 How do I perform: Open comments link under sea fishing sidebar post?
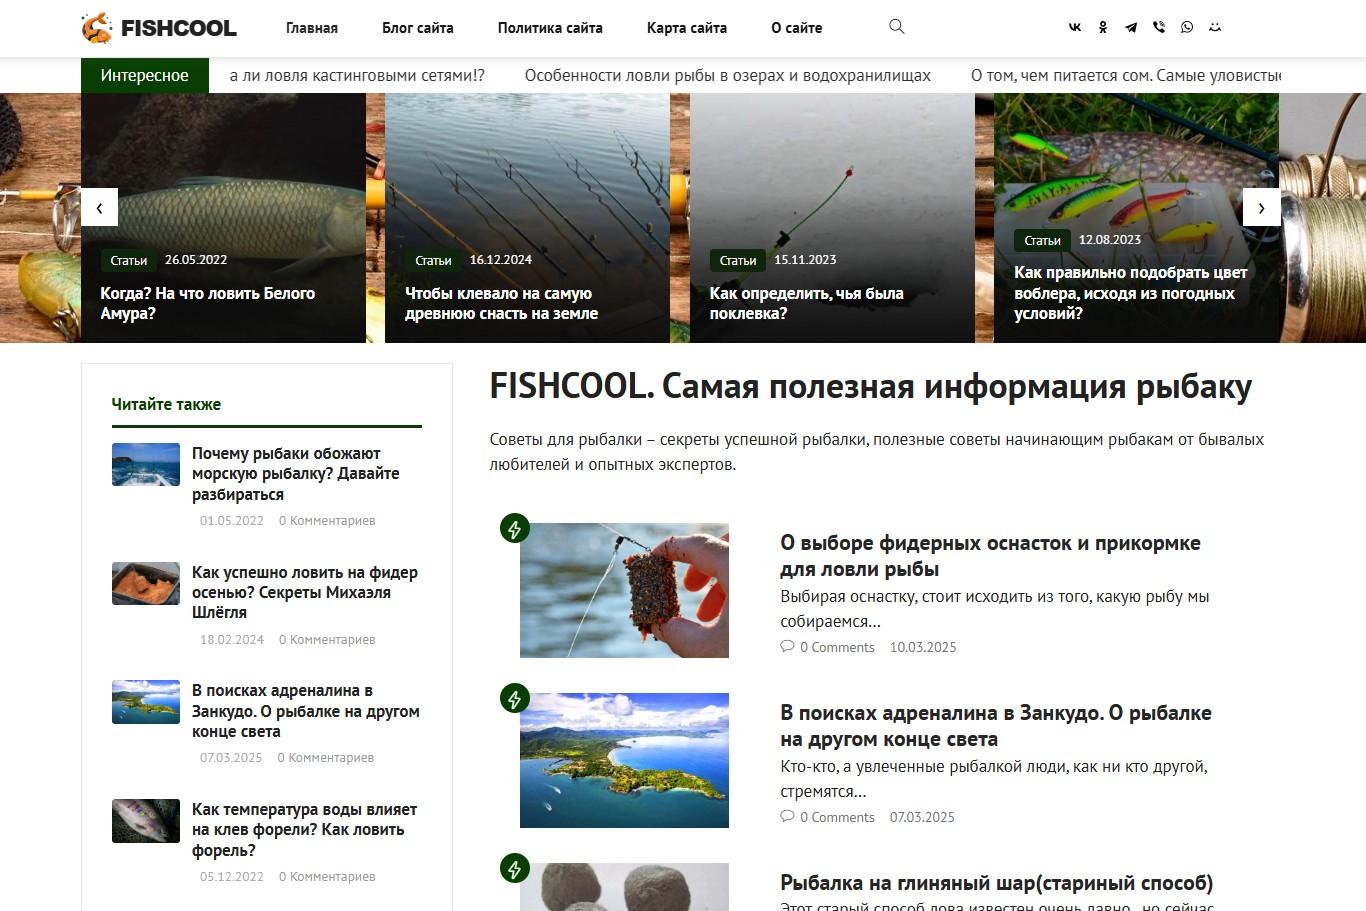click(x=327, y=520)
